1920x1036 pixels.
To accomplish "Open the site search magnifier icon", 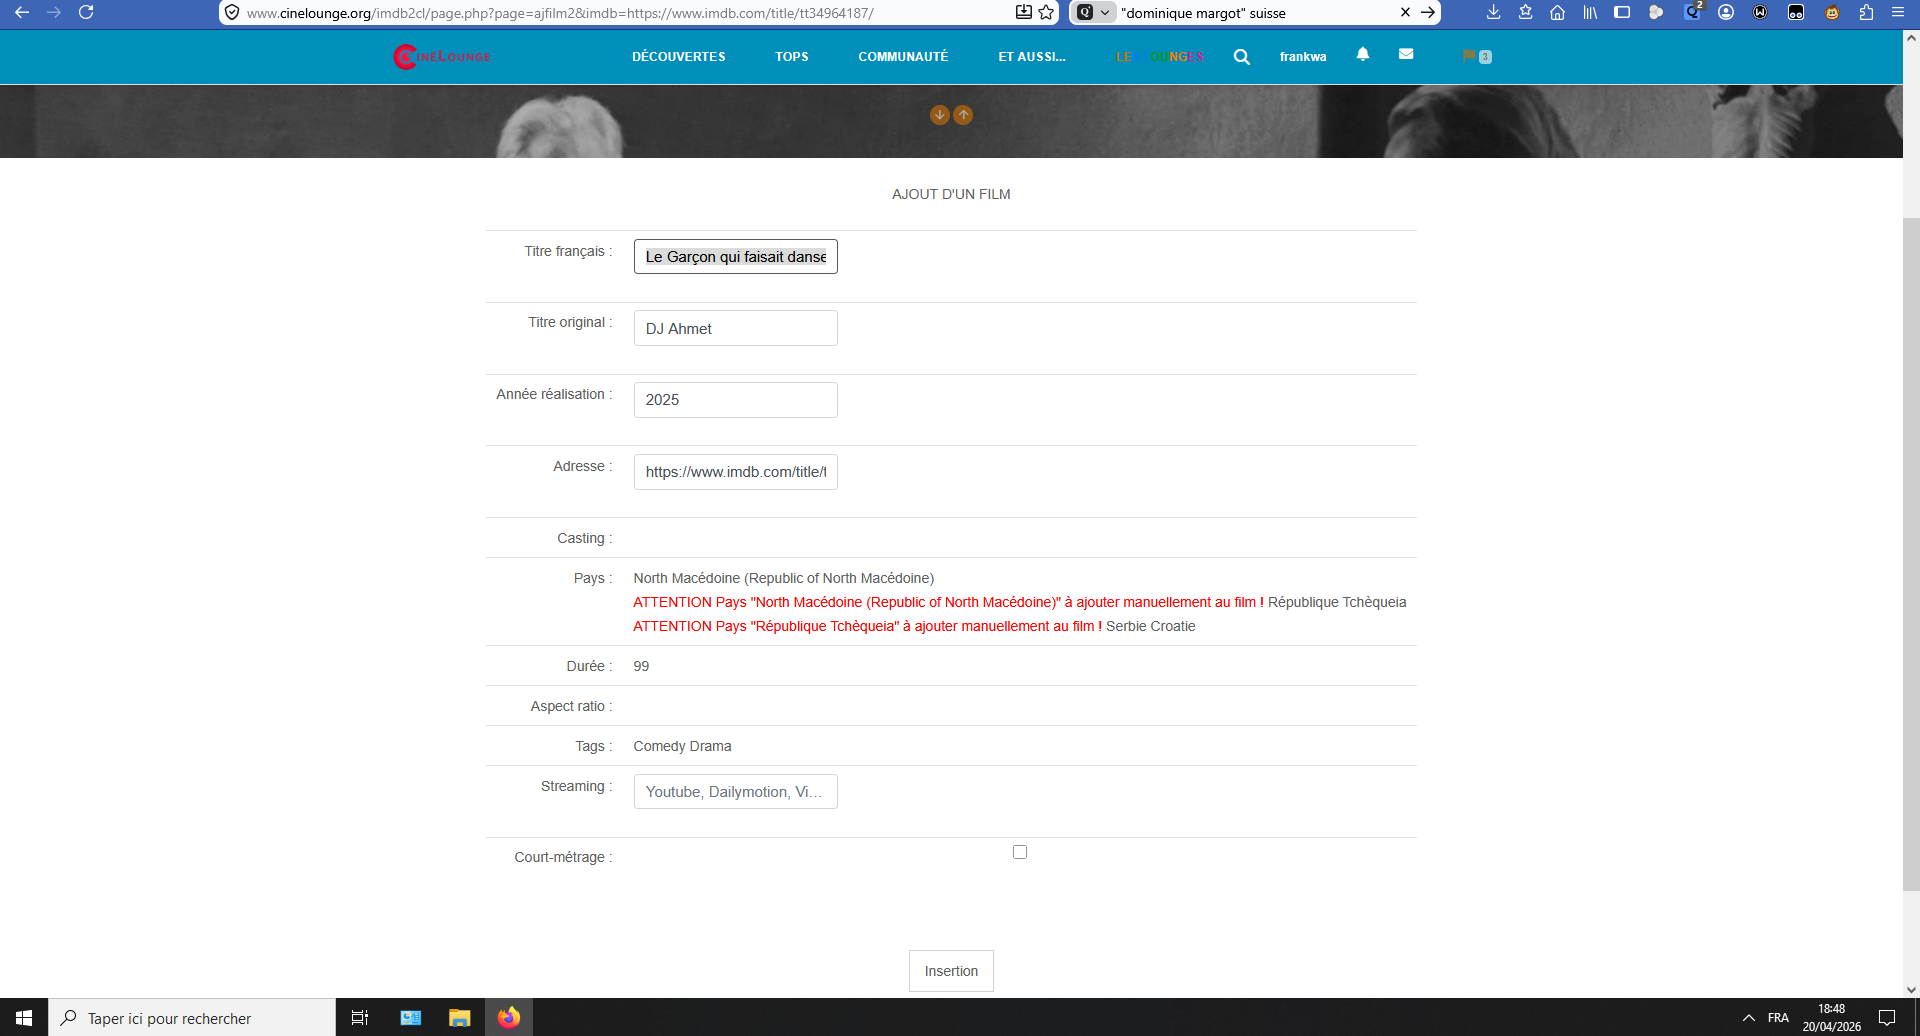I will tap(1241, 57).
